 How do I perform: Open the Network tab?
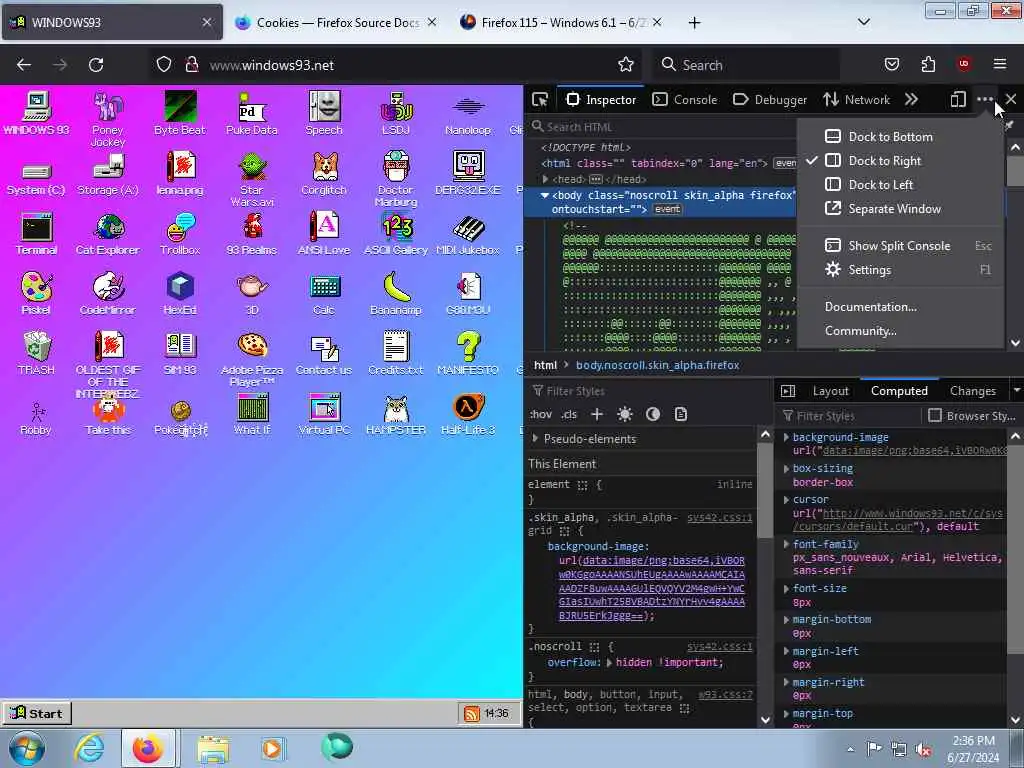pyautogui.click(x=856, y=99)
